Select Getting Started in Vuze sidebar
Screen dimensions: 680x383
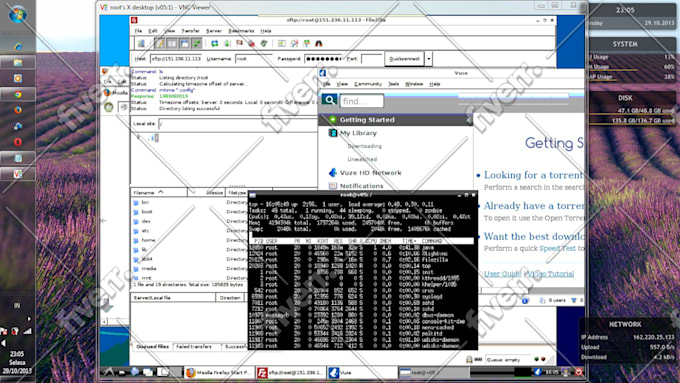(367, 120)
